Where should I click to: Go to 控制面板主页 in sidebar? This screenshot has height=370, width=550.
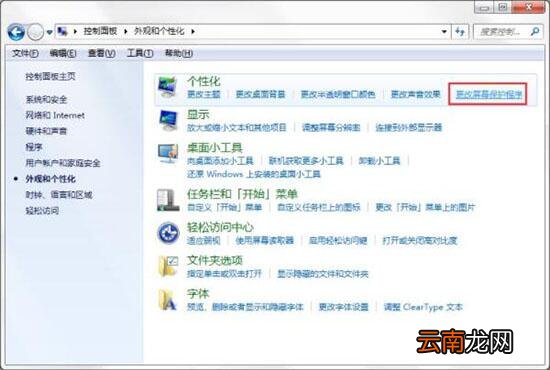click(x=51, y=76)
